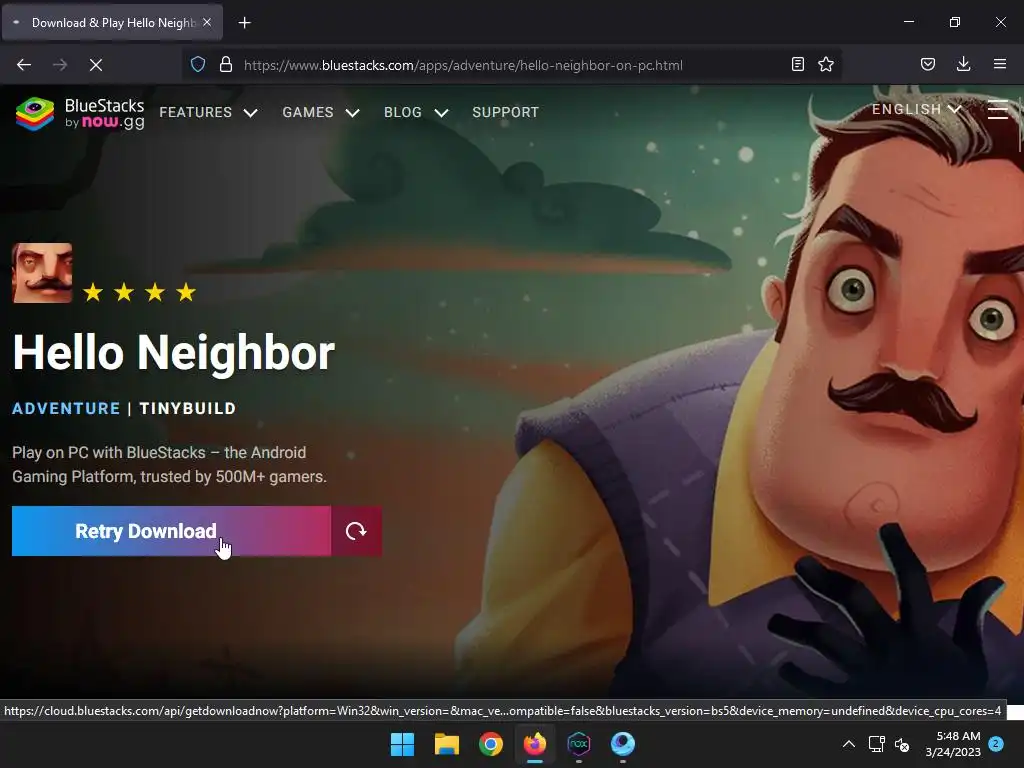This screenshot has width=1024, height=768.
Task: Click the network status tray icon
Action: (x=876, y=744)
